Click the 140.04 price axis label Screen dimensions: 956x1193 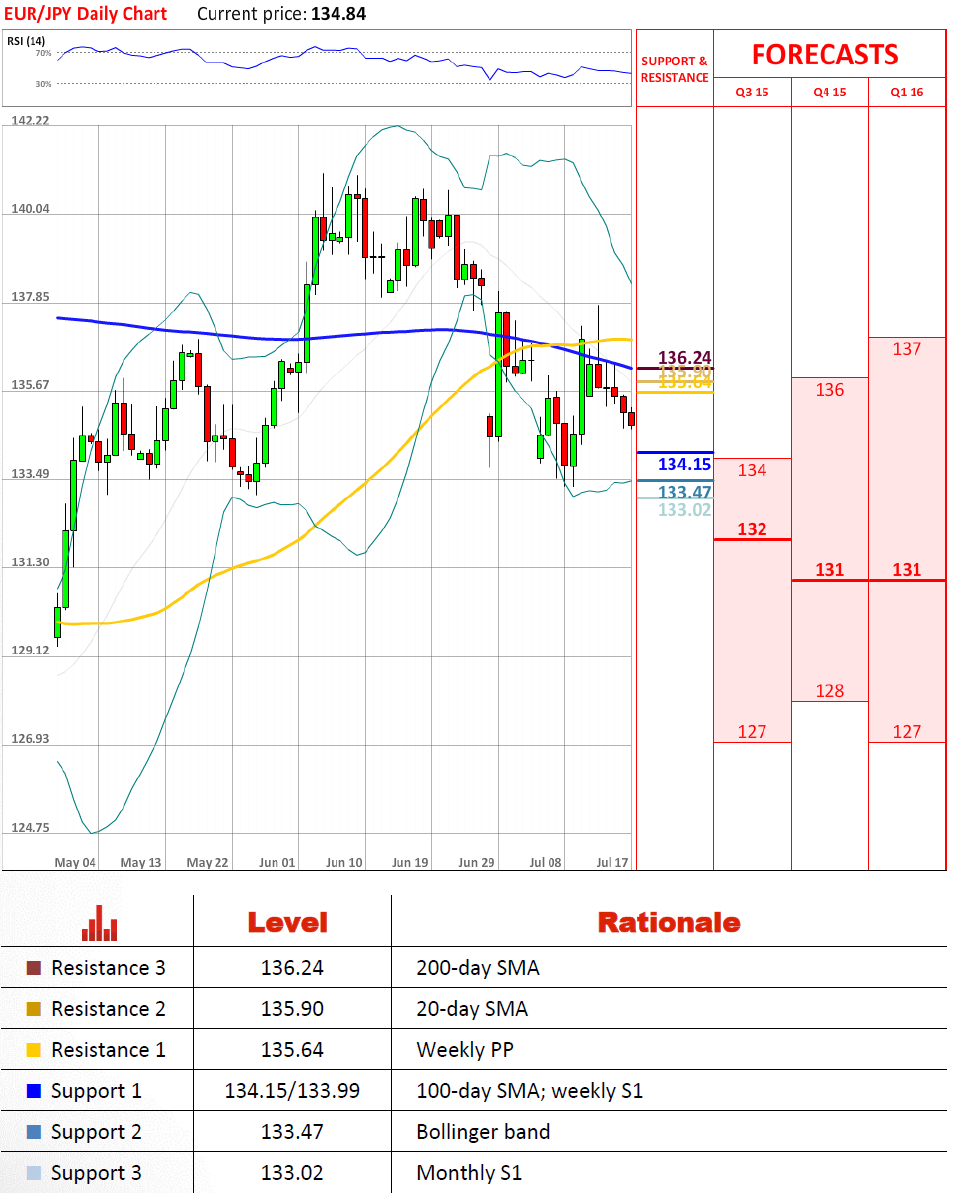[x=30, y=209]
